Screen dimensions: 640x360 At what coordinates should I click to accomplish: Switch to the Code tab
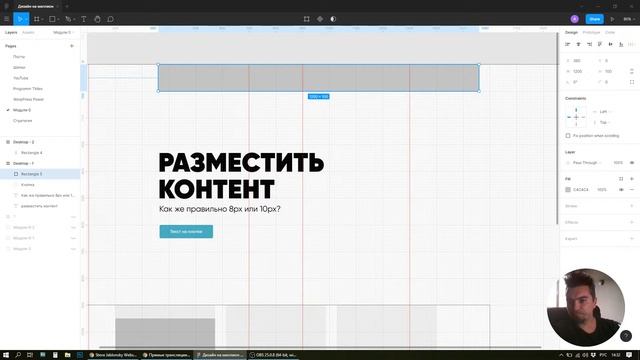pyautogui.click(x=610, y=32)
